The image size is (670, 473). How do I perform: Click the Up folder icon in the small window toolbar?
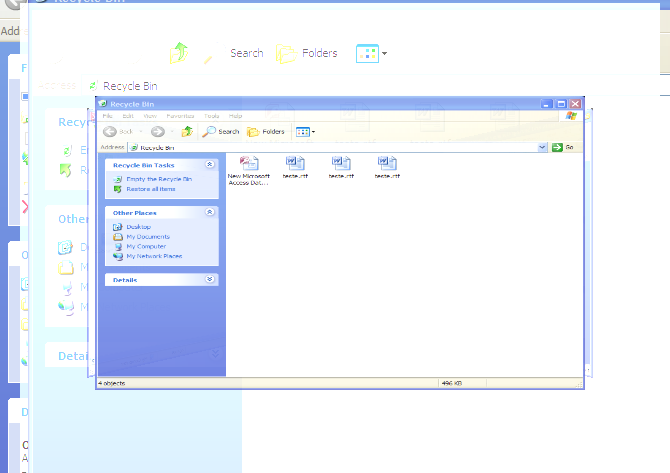[x=186, y=131]
